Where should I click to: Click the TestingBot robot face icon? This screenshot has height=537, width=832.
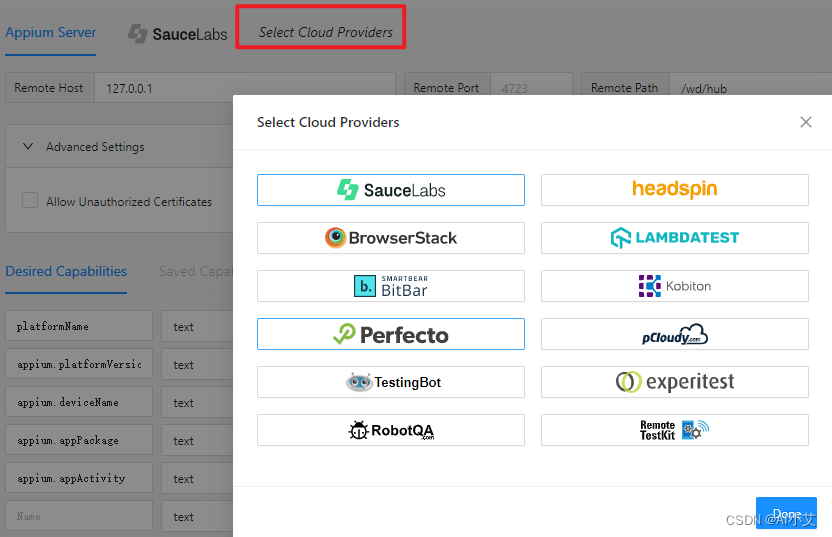tap(359, 382)
